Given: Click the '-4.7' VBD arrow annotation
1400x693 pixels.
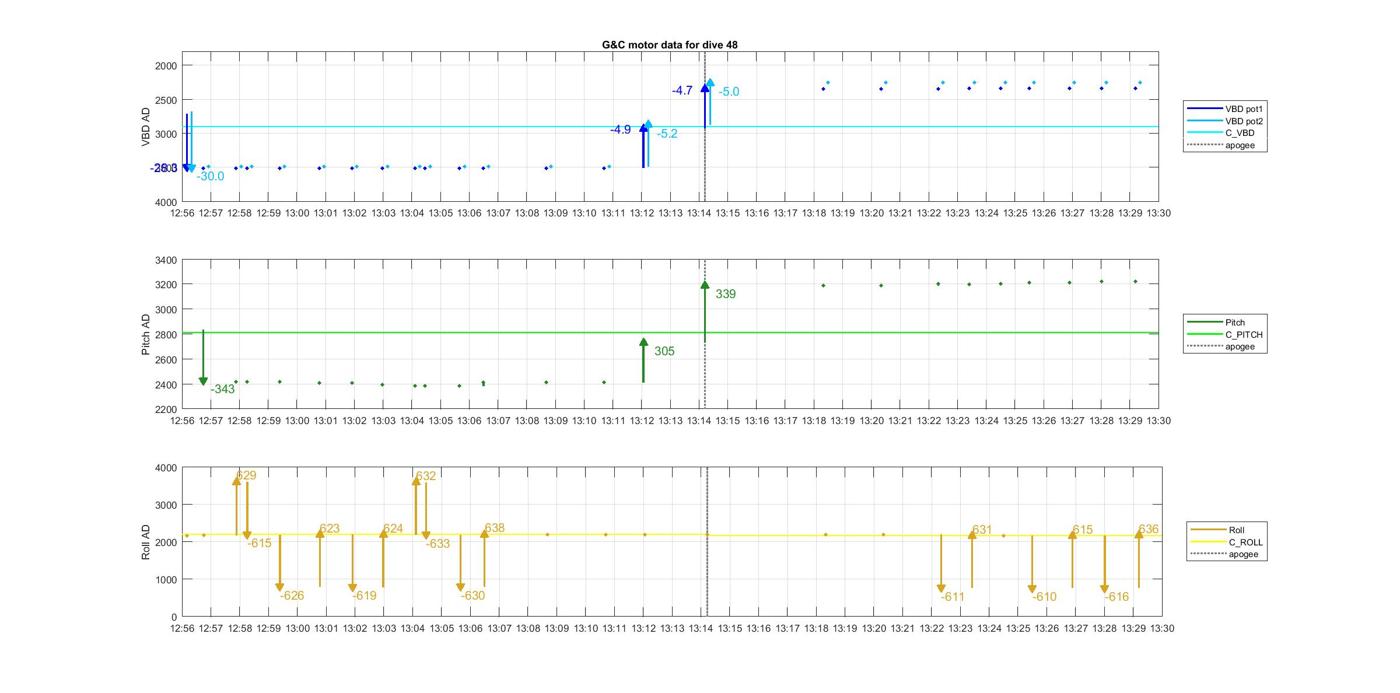Looking at the screenshot, I should [x=682, y=91].
